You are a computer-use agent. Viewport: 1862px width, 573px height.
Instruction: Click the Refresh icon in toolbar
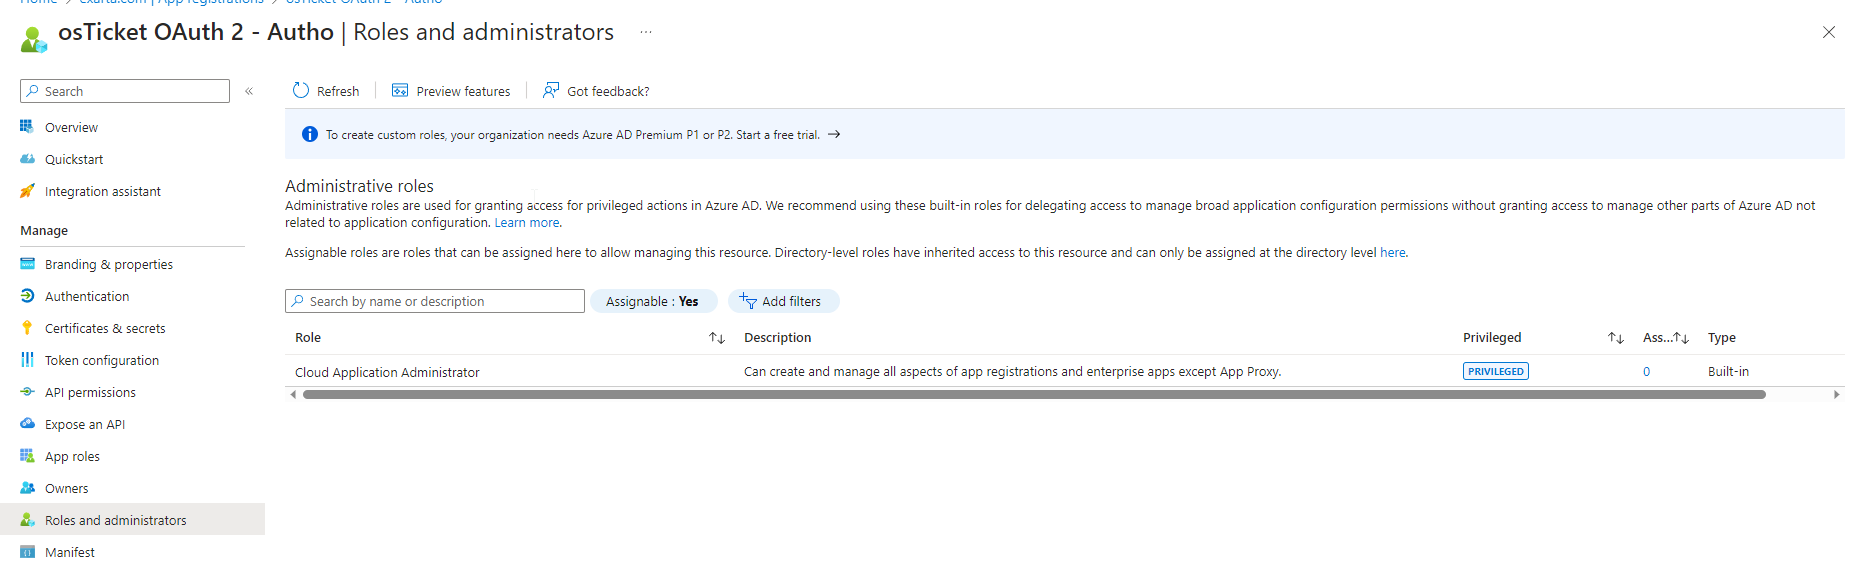[x=301, y=91]
